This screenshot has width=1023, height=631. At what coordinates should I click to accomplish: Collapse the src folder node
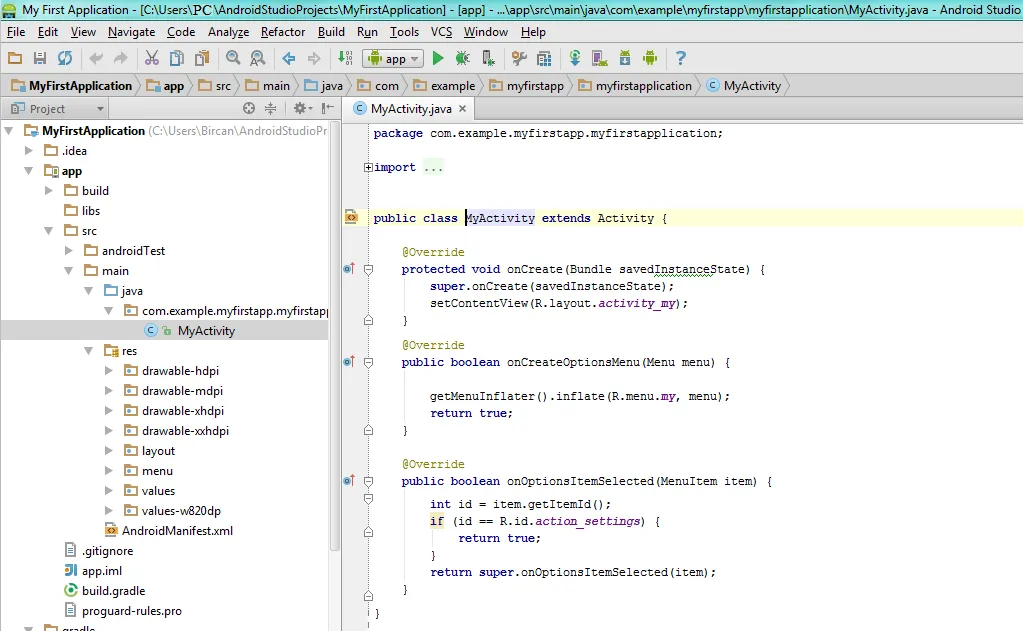[x=49, y=231]
